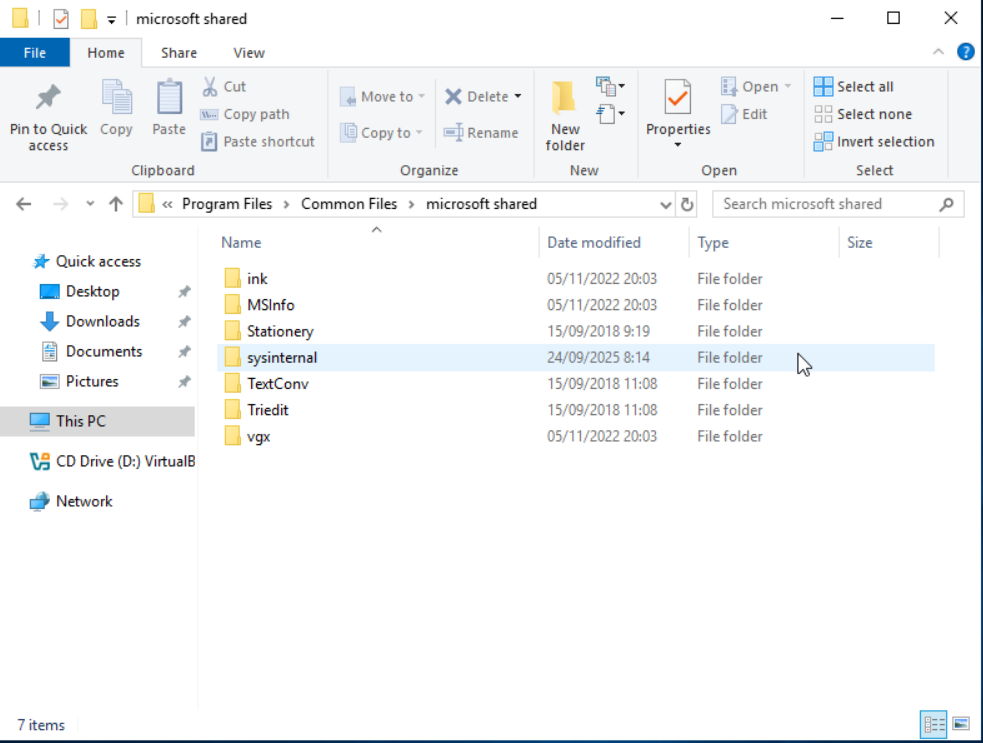The height and width of the screenshot is (743, 983).
Task: Open Downloads in Quick access
Action: (x=102, y=321)
